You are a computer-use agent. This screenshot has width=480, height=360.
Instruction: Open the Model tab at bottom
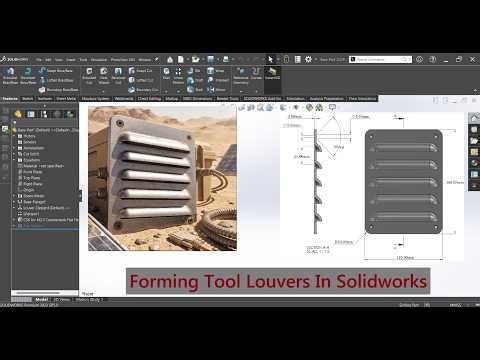pos(42,300)
